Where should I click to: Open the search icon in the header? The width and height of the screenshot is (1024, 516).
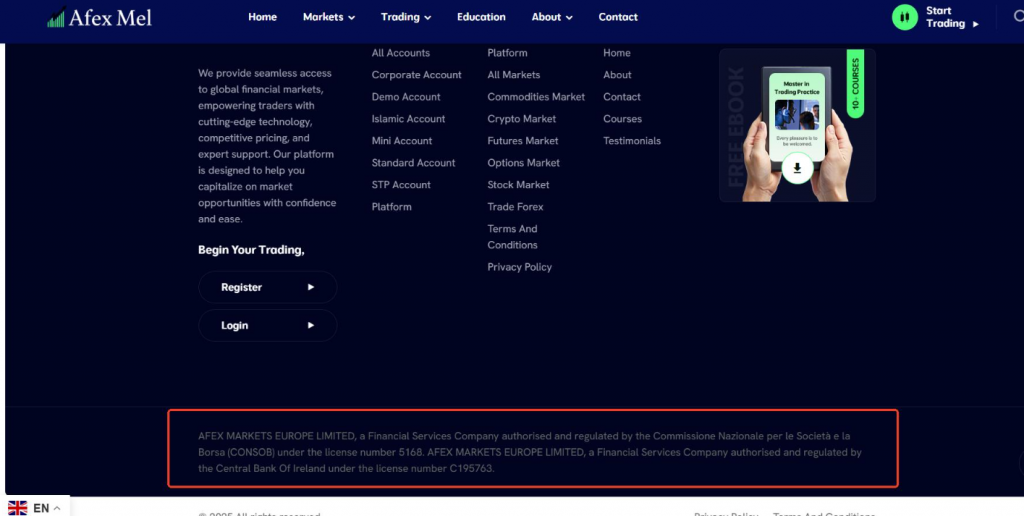(x=1018, y=16)
